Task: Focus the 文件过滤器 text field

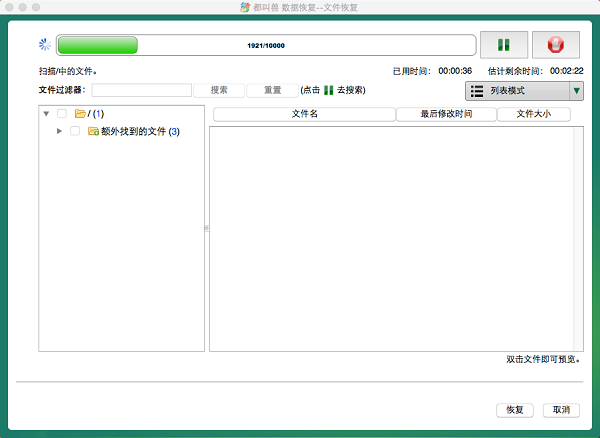Action: point(142,90)
